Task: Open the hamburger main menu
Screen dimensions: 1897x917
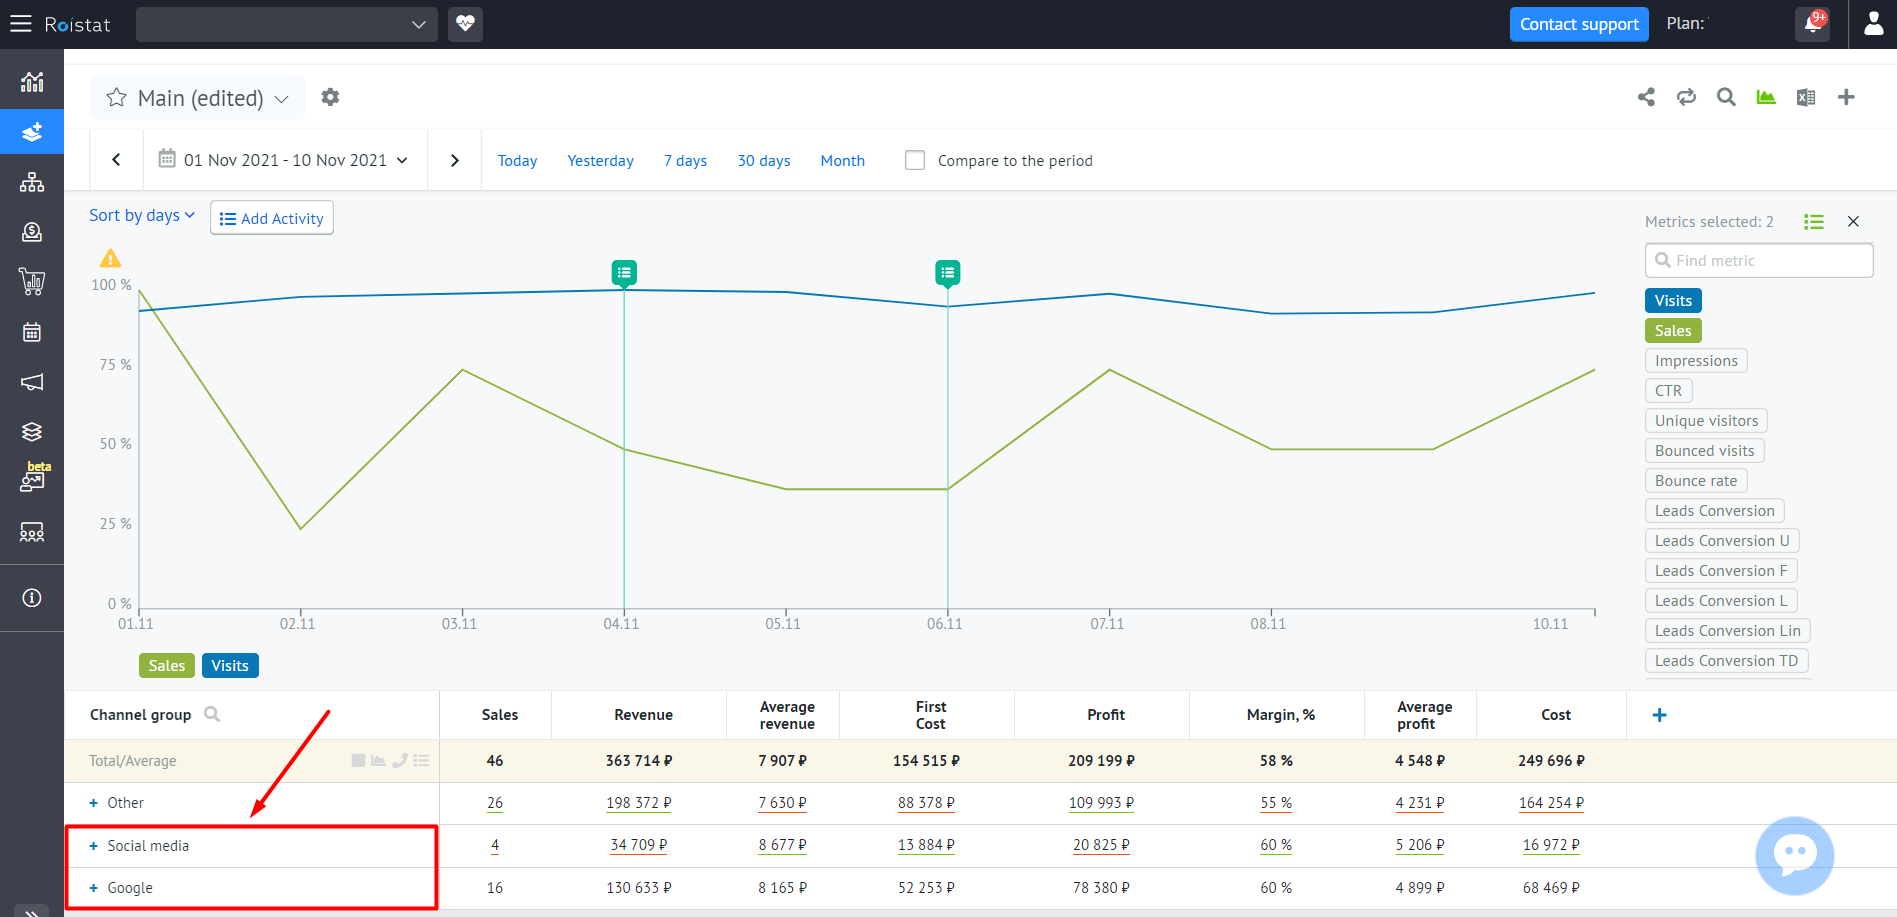Action: [21, 24]
